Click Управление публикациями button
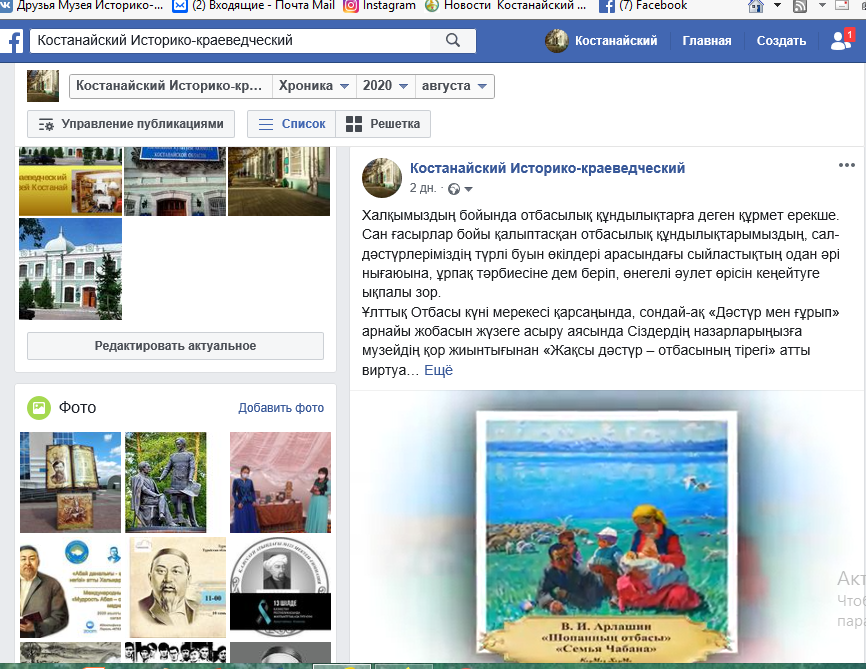The image size is (866, 669). click(x=131, y=124)
